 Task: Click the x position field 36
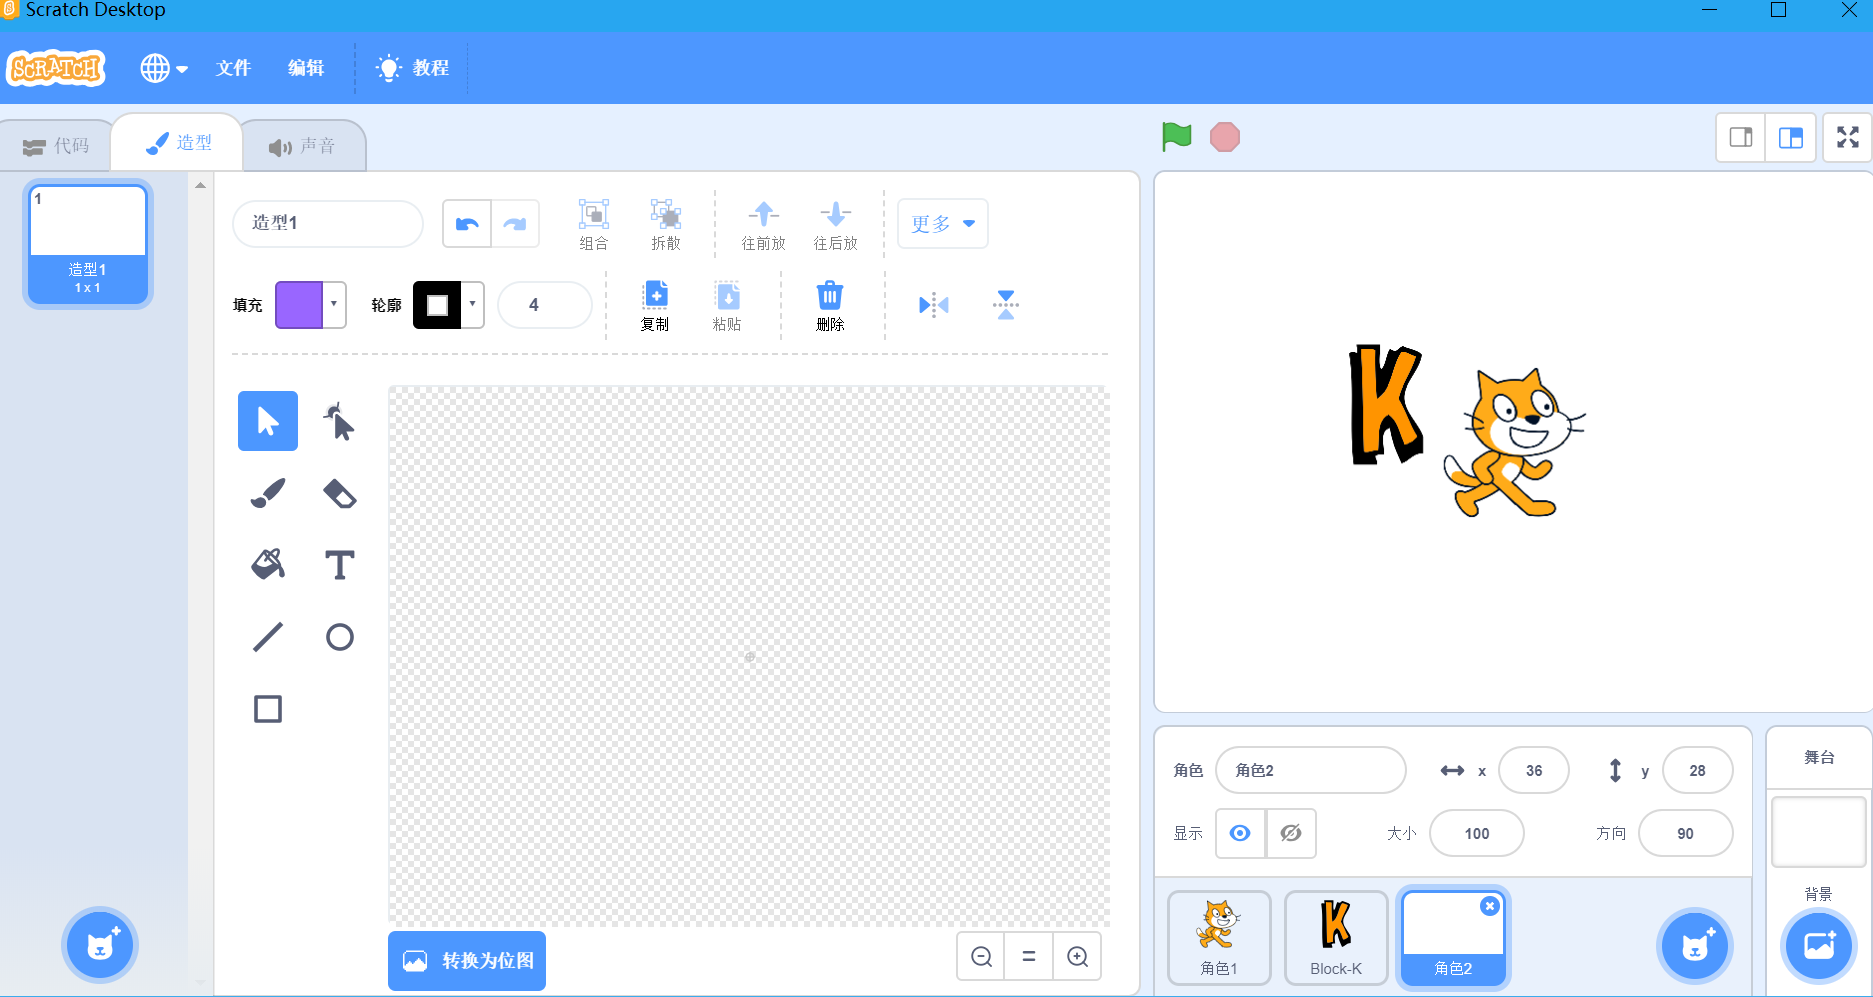(x=1534, y=770)
